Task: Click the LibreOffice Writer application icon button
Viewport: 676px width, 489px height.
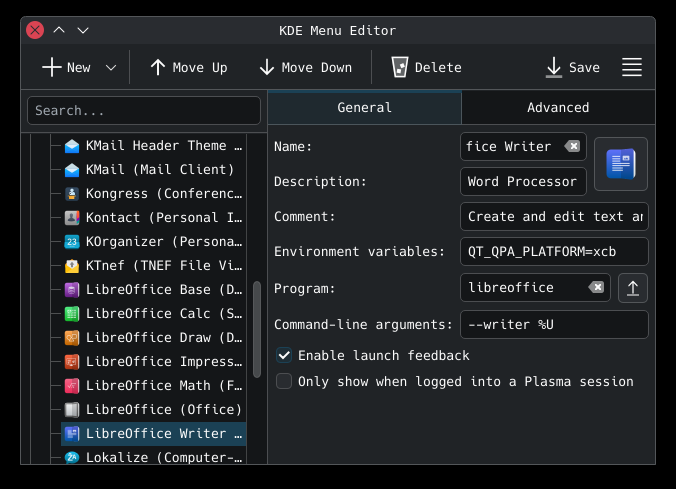Action: [620, 164]
